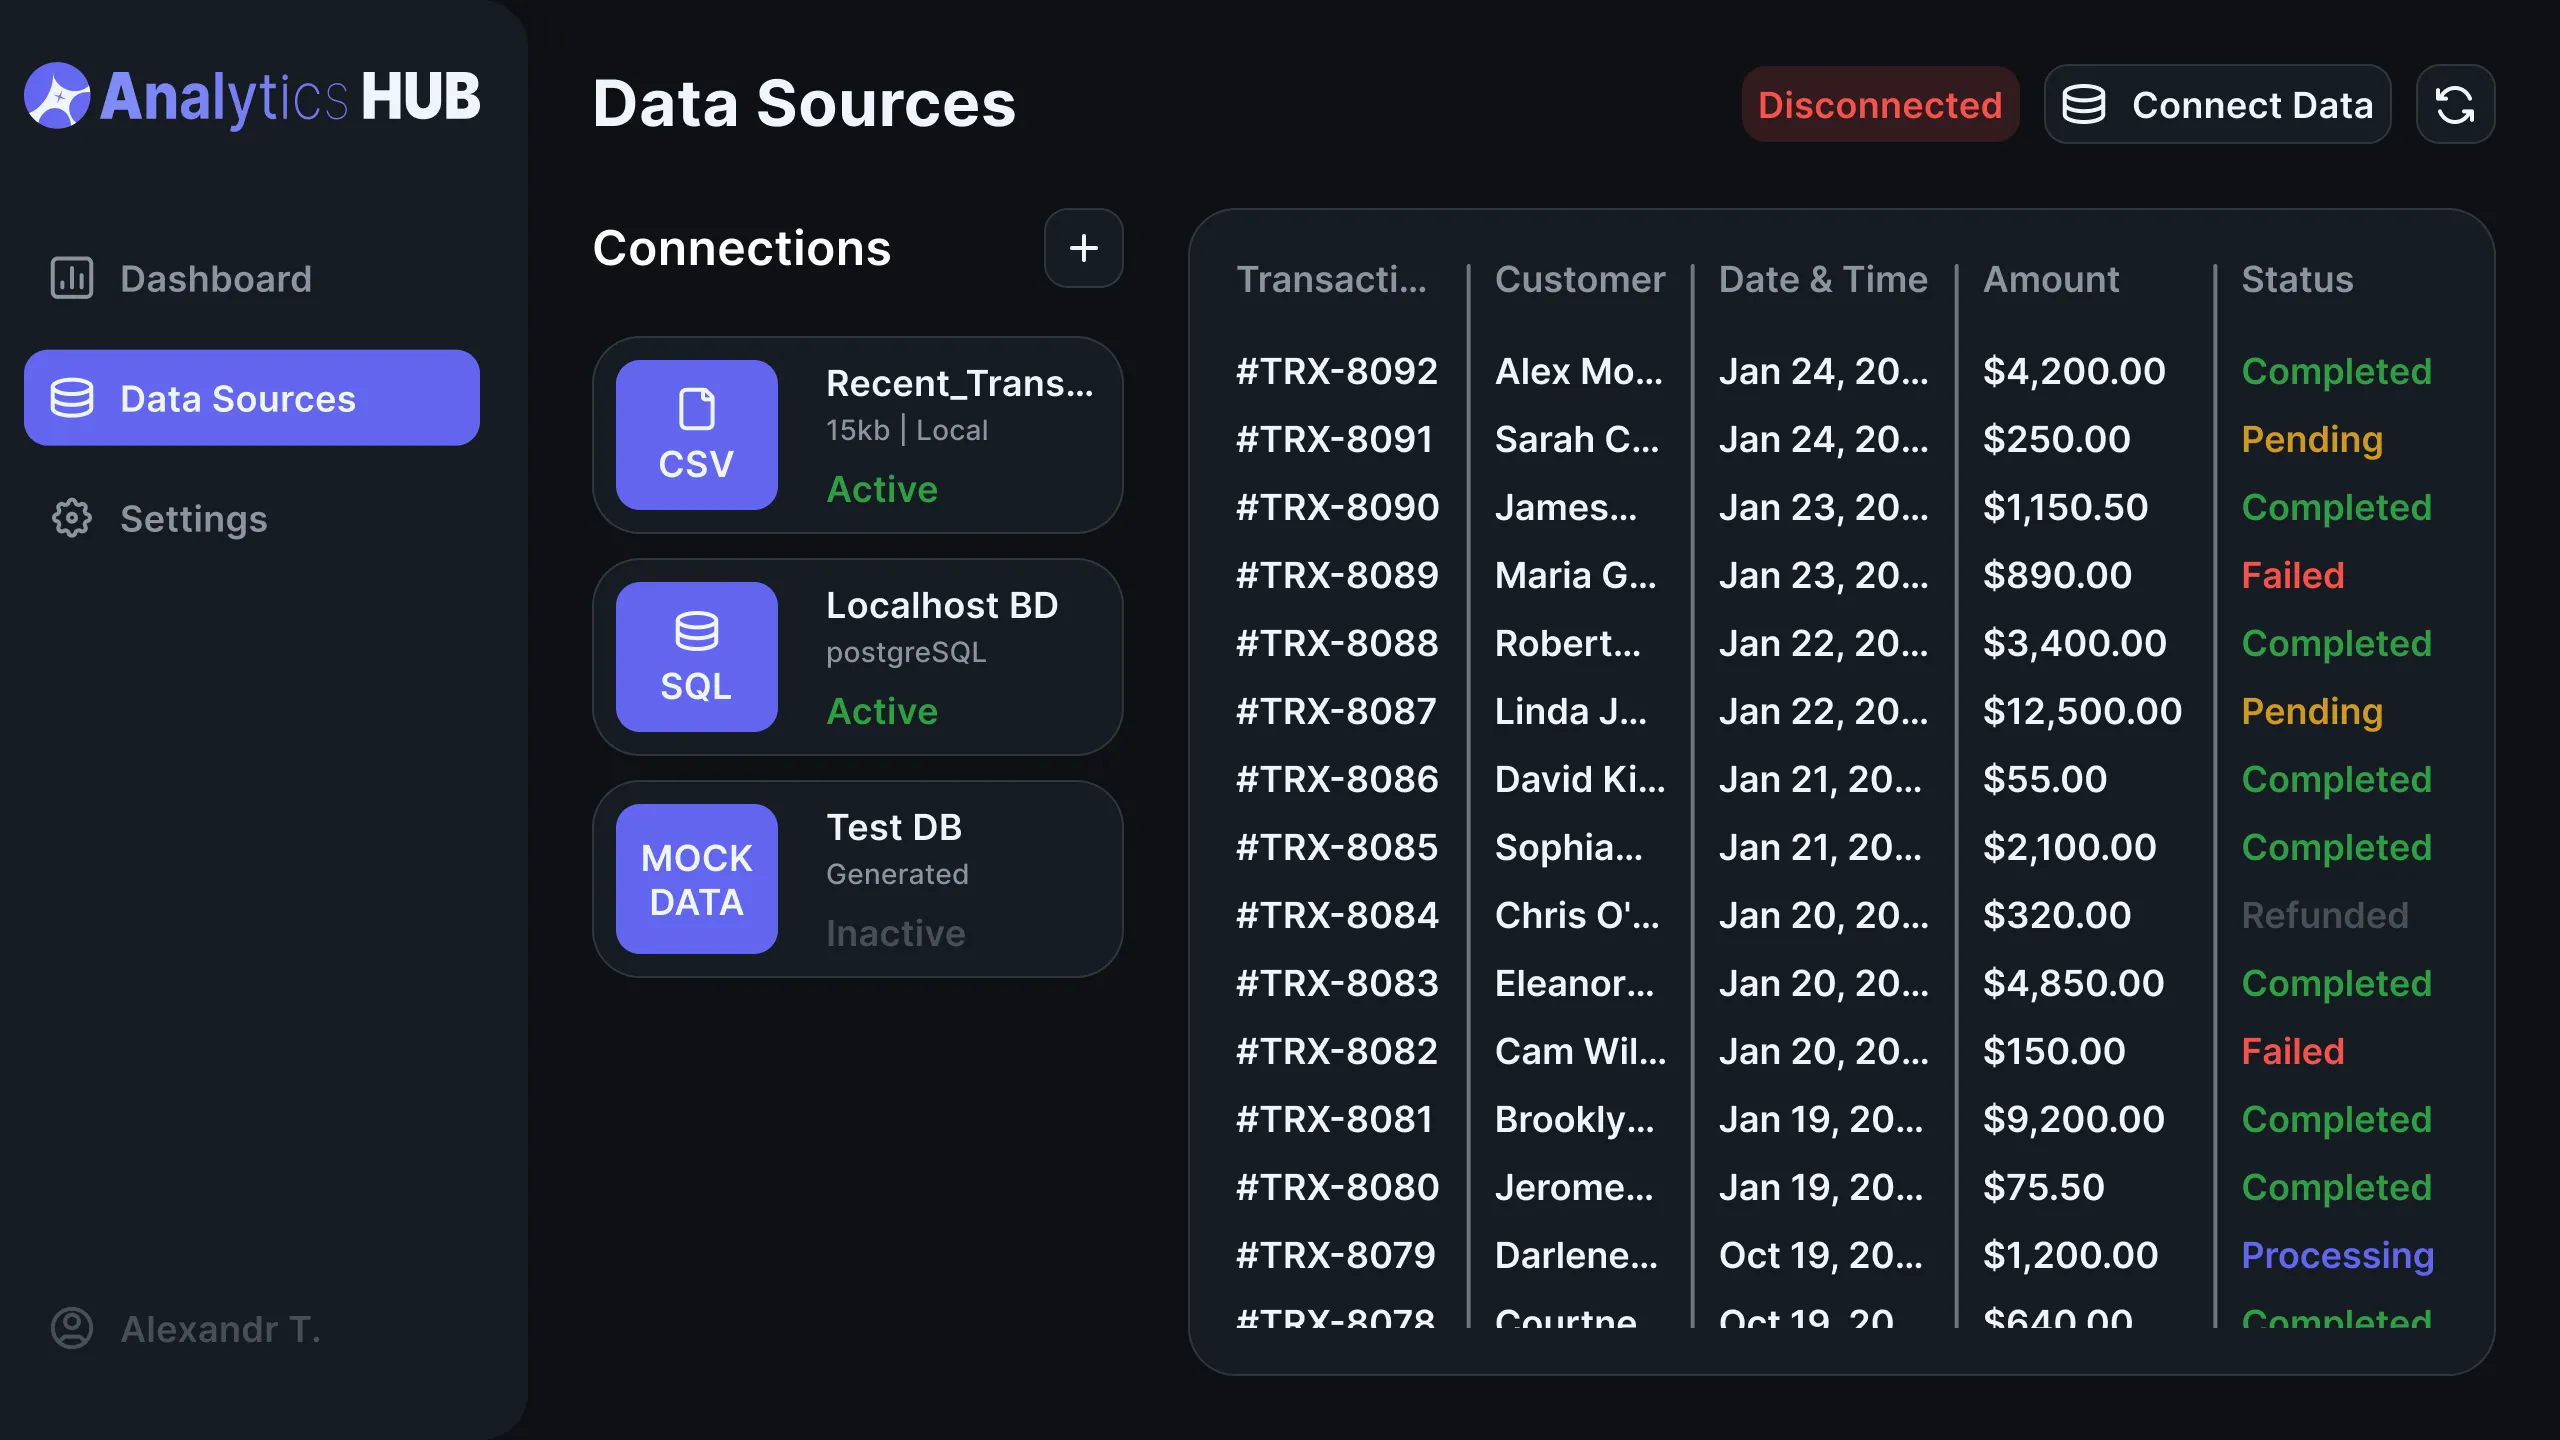Add a new connection with plus icon
The image size is (2560, 1440).
pyautogui.click(x=1083, y=248)
